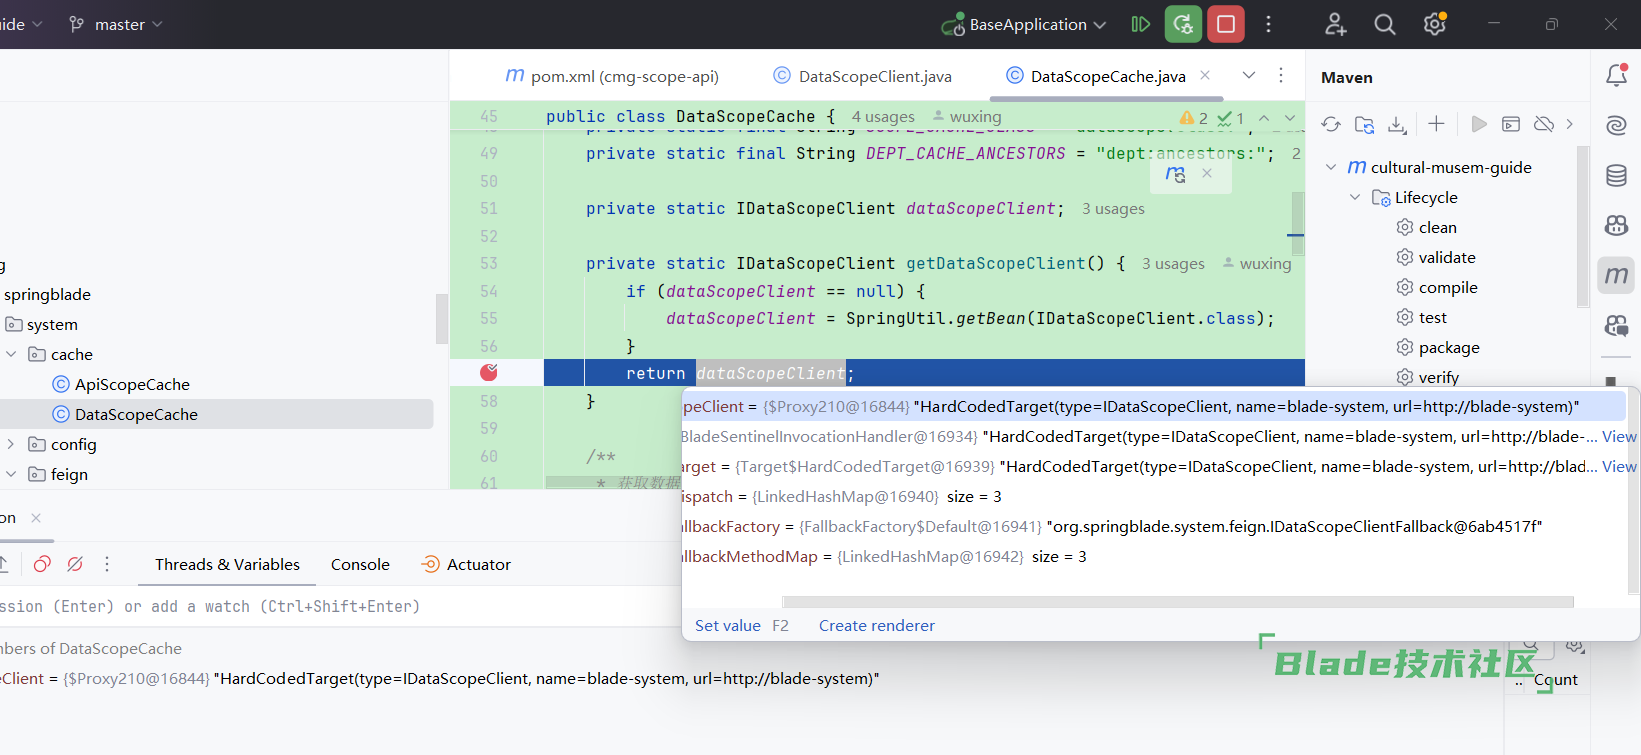Screen dimensions: 1641x755
Task: Collapse the cache folder in project tree
Action: pyautogui.click(x=11, y=354)
